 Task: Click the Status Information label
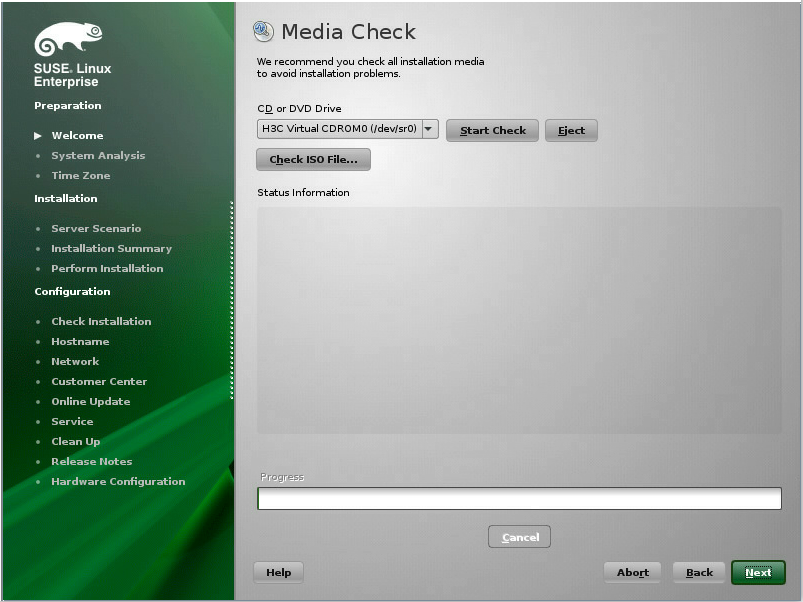[303, 192]
